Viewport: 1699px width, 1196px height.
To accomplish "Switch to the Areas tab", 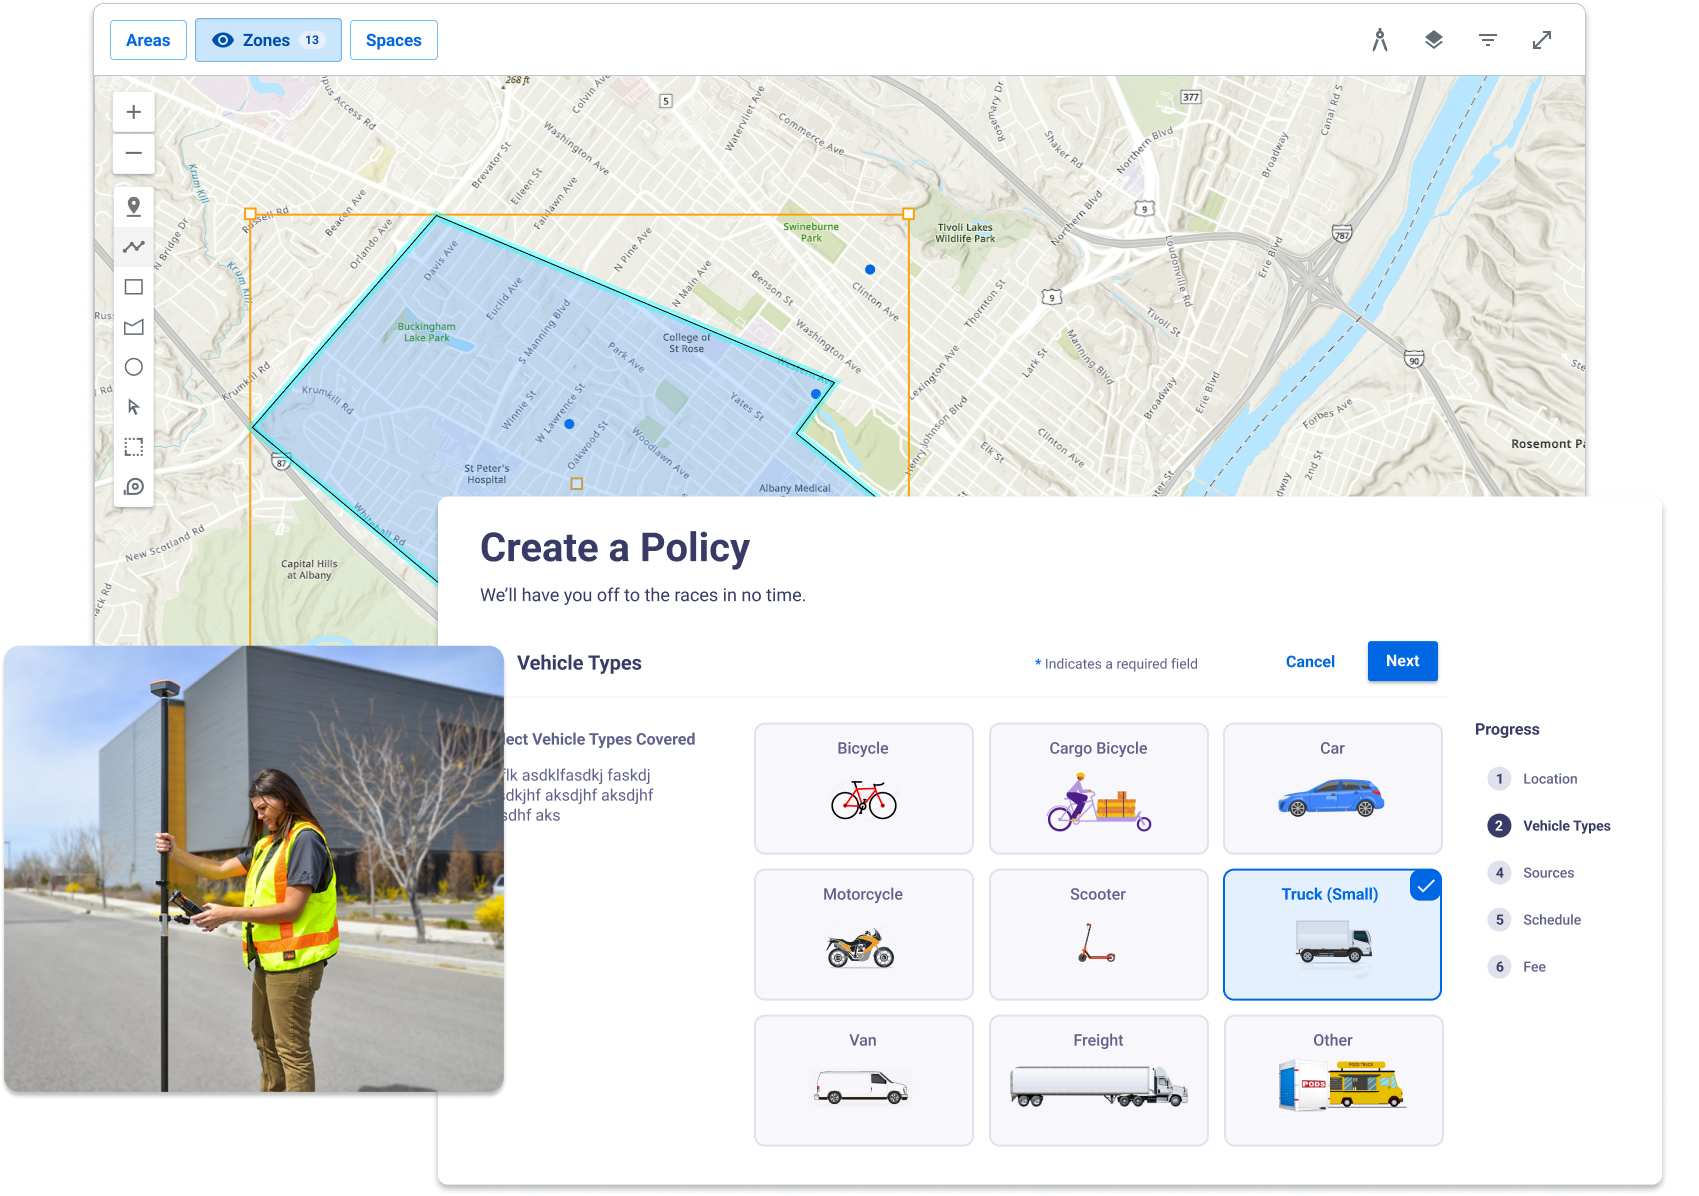I will [148, 40].
